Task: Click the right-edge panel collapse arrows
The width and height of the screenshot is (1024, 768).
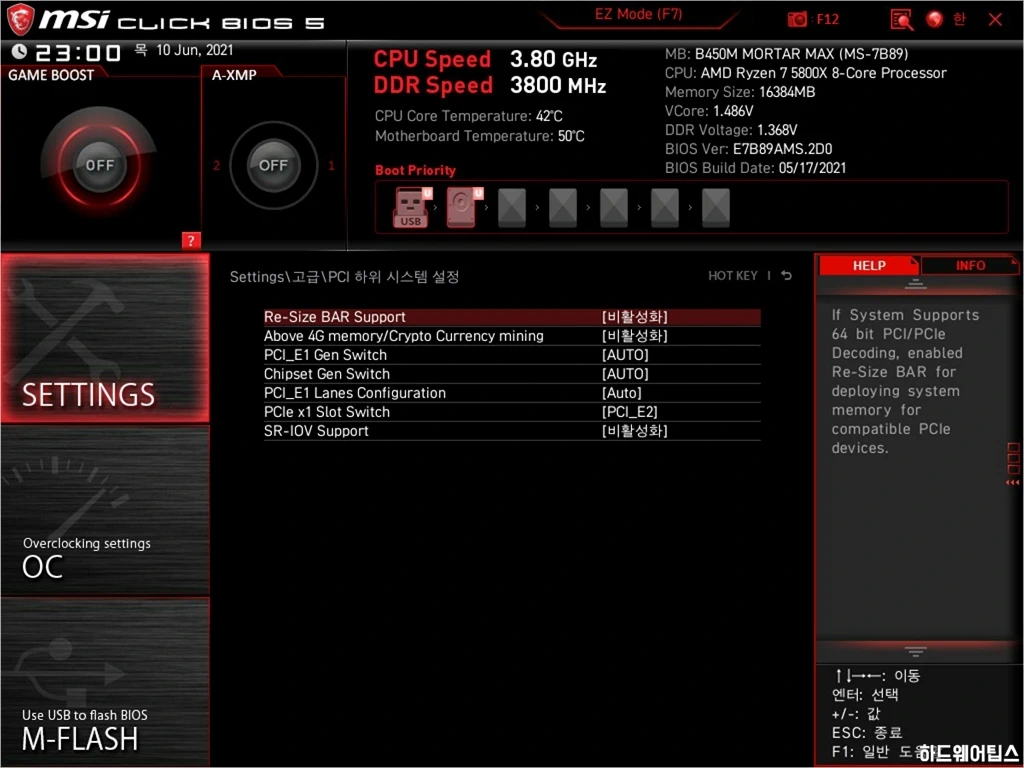Action: click(1013, 483)
